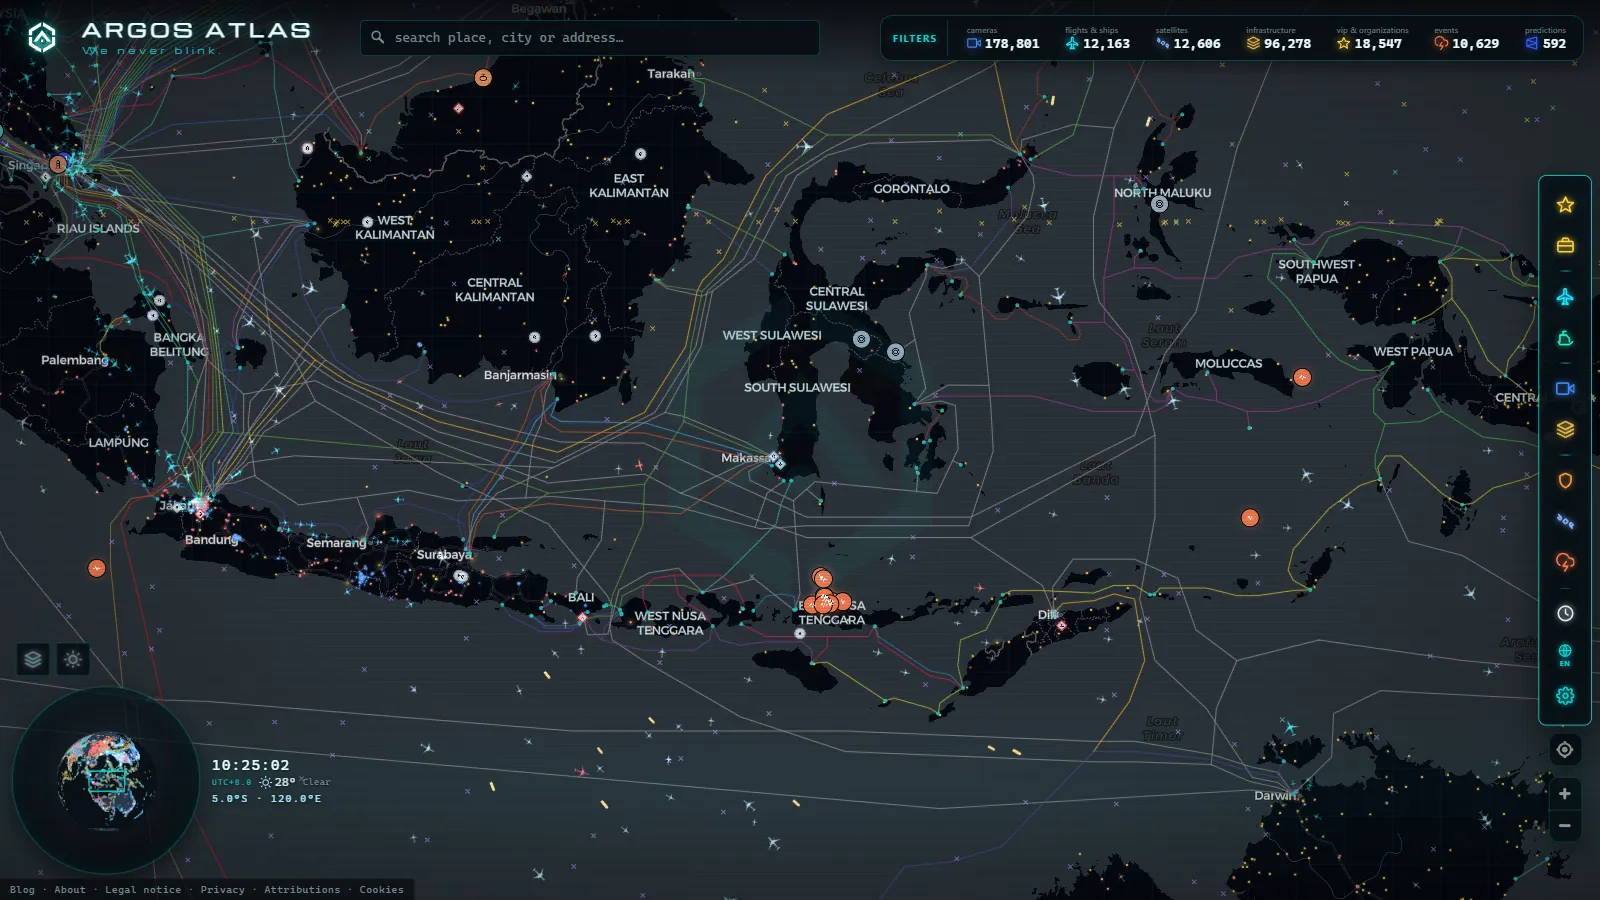The image size is (1600, 900).
Task: Select the ship icon in sidebar
Action: click(1565, 339)
